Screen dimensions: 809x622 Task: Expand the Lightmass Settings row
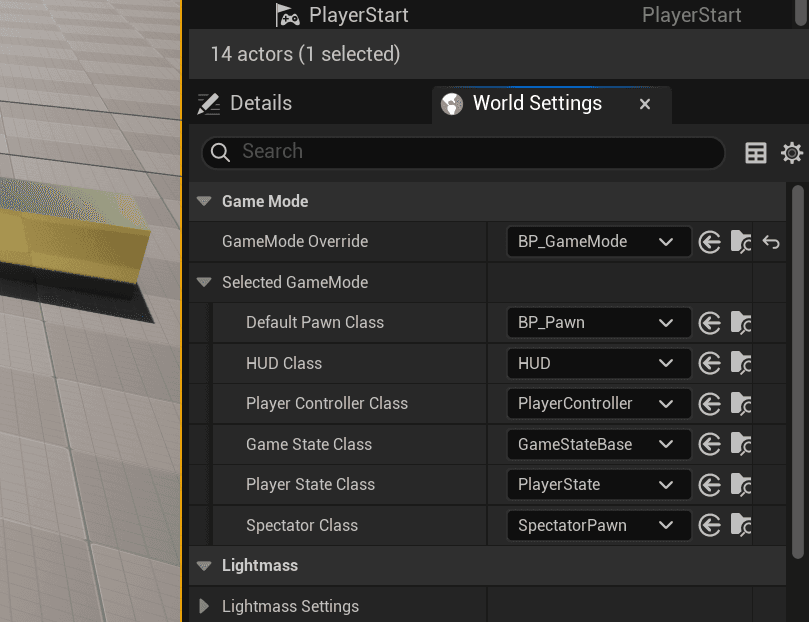click(x=204, y=606)
